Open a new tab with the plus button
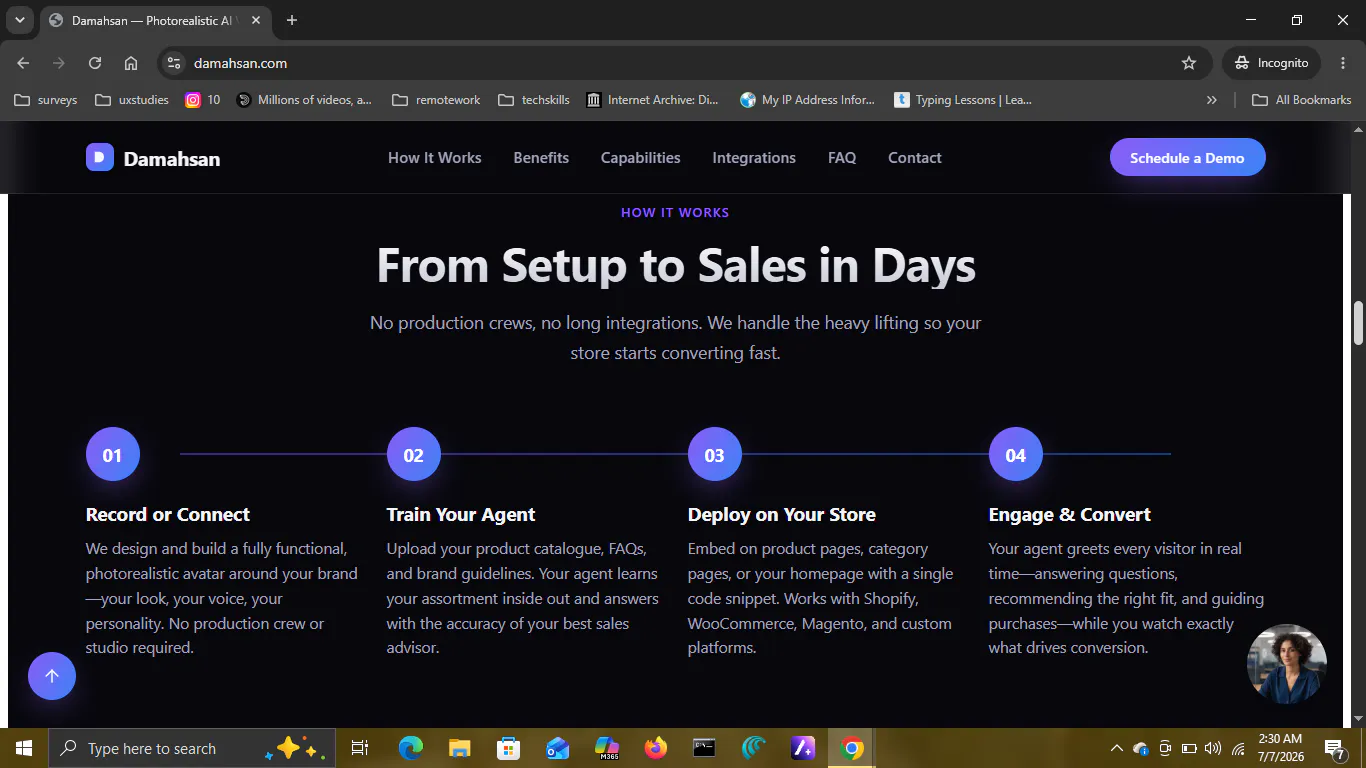The height and width of the screenshot is (768, 1366). 292,20
